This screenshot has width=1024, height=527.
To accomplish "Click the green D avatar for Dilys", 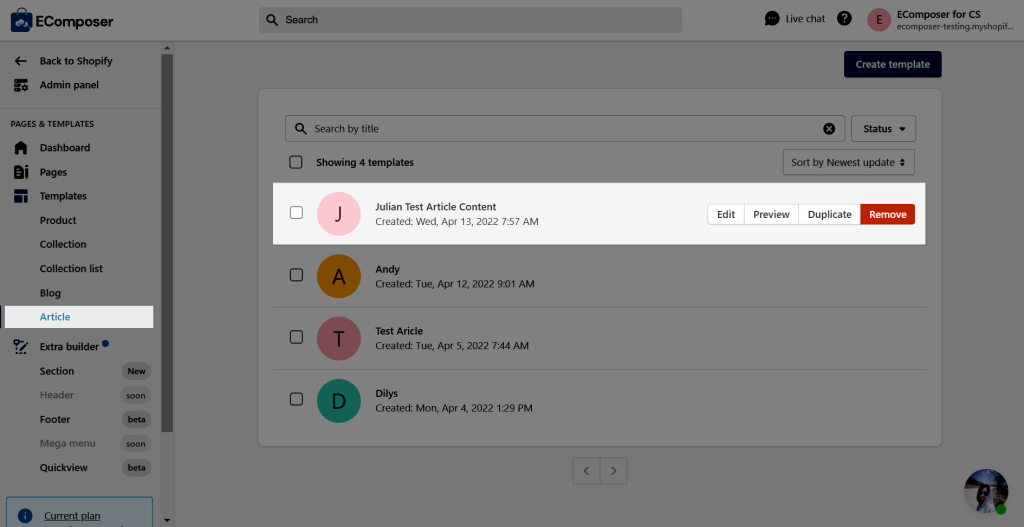I will click(338, 400).
